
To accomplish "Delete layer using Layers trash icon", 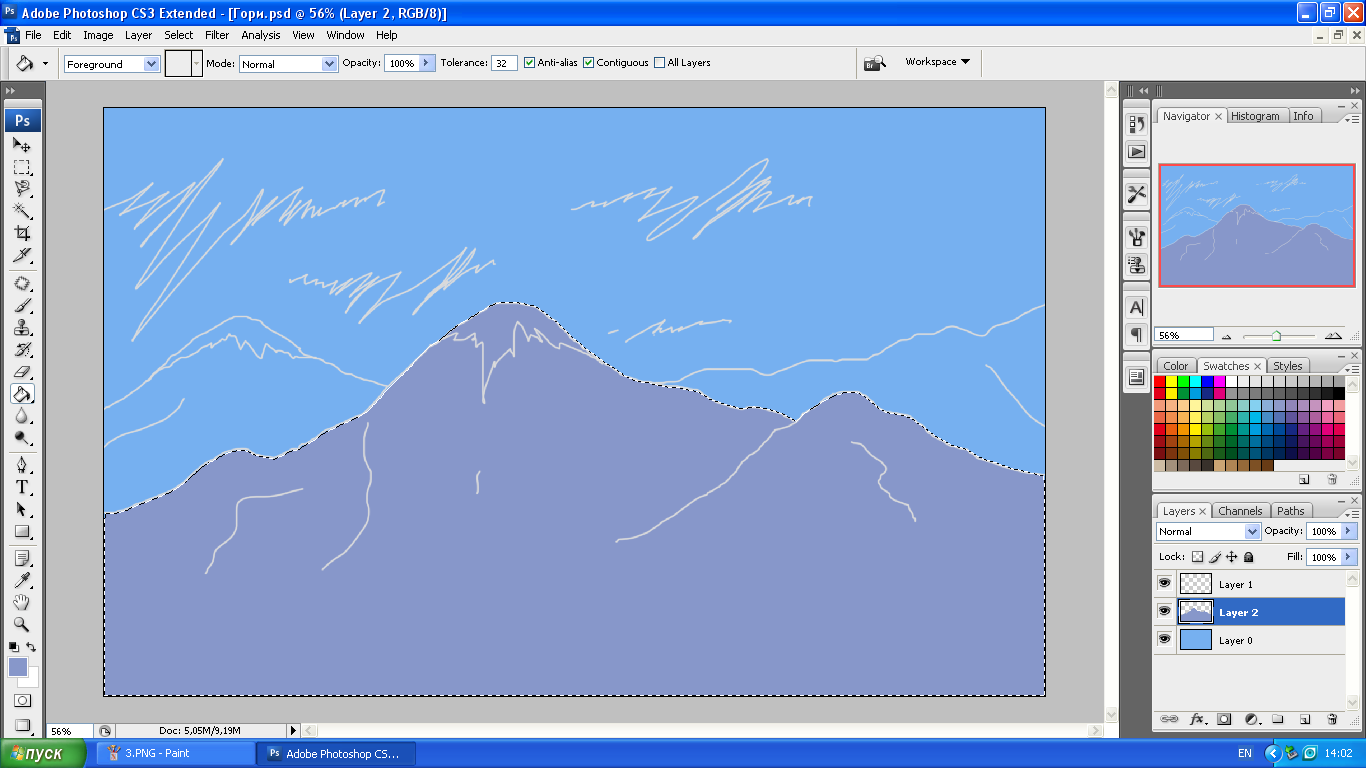I will point(1332,719).
